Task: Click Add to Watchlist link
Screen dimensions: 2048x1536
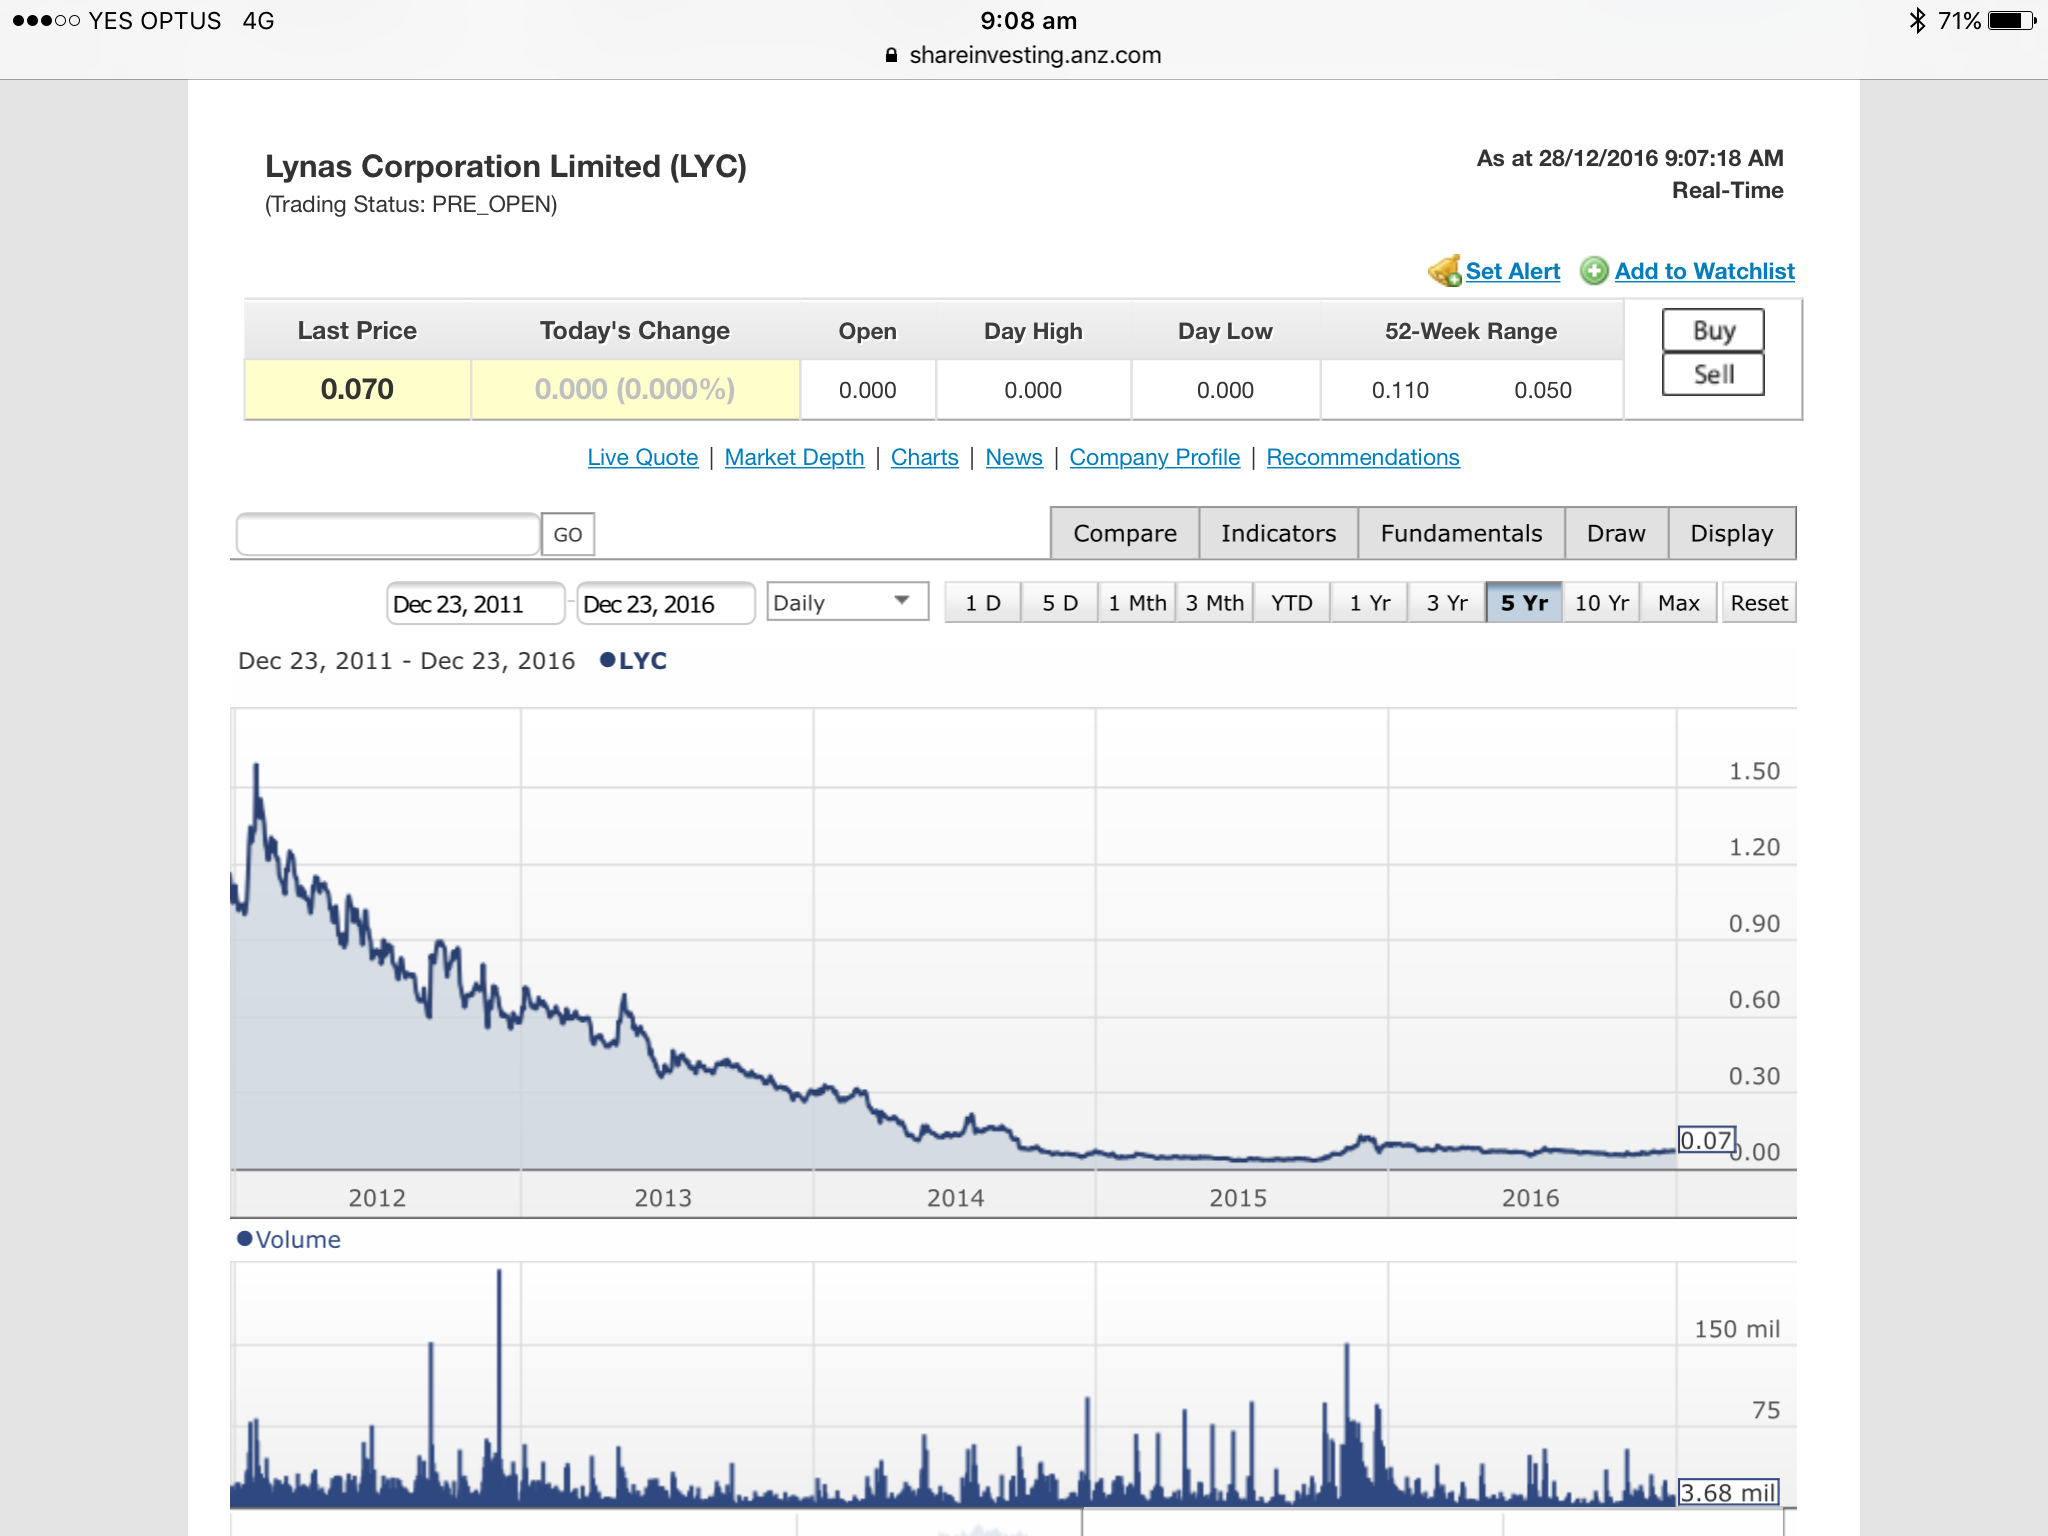Action: [1704, 271]
